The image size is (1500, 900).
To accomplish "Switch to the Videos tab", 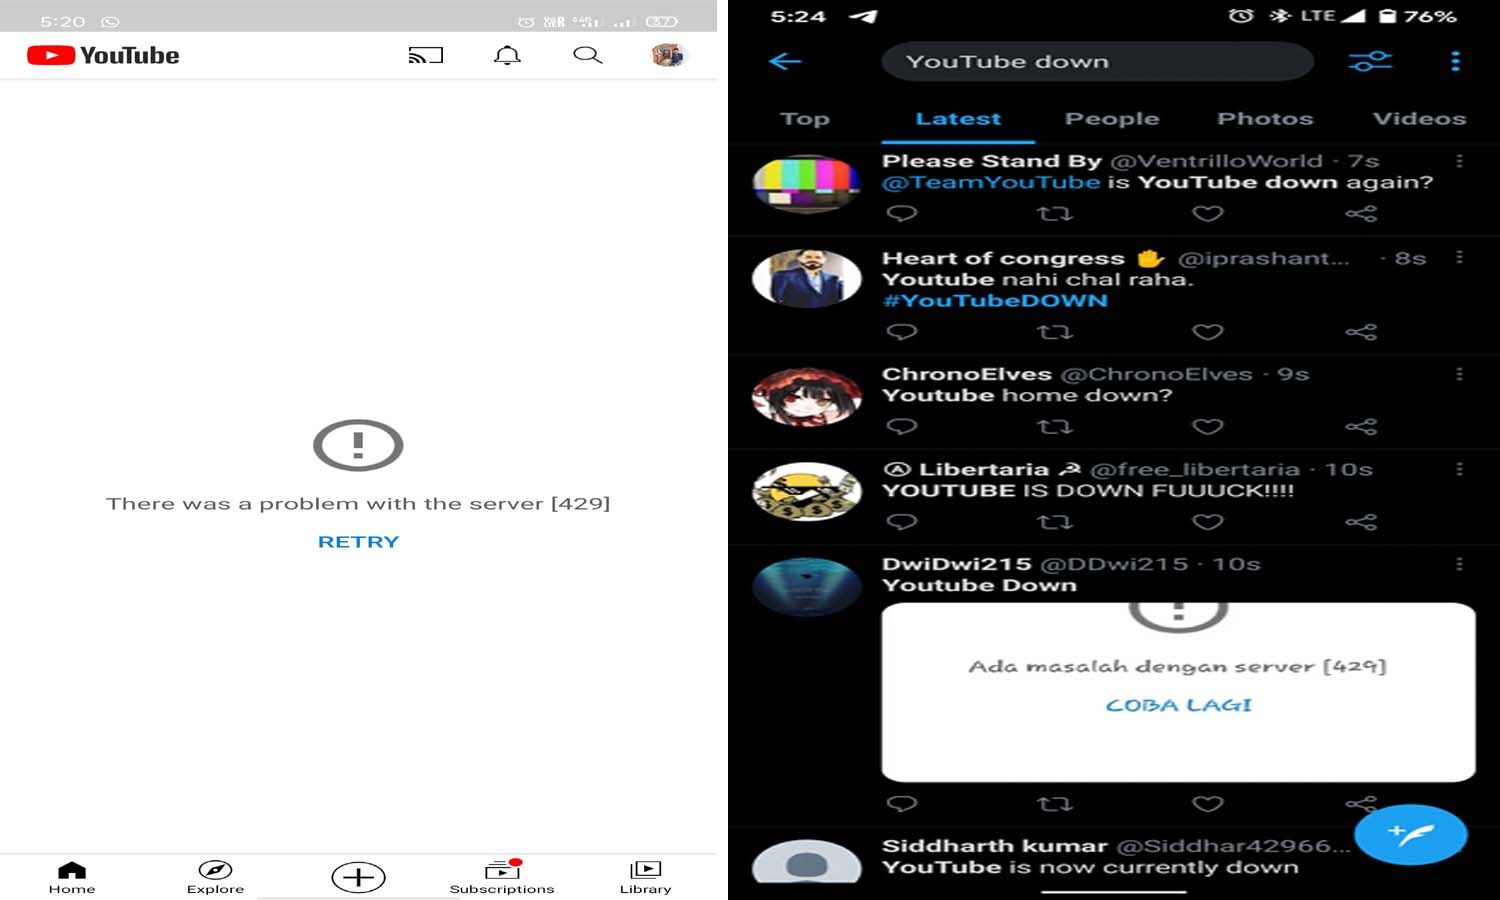I will pyautogui.click(x=1419, y=119).
